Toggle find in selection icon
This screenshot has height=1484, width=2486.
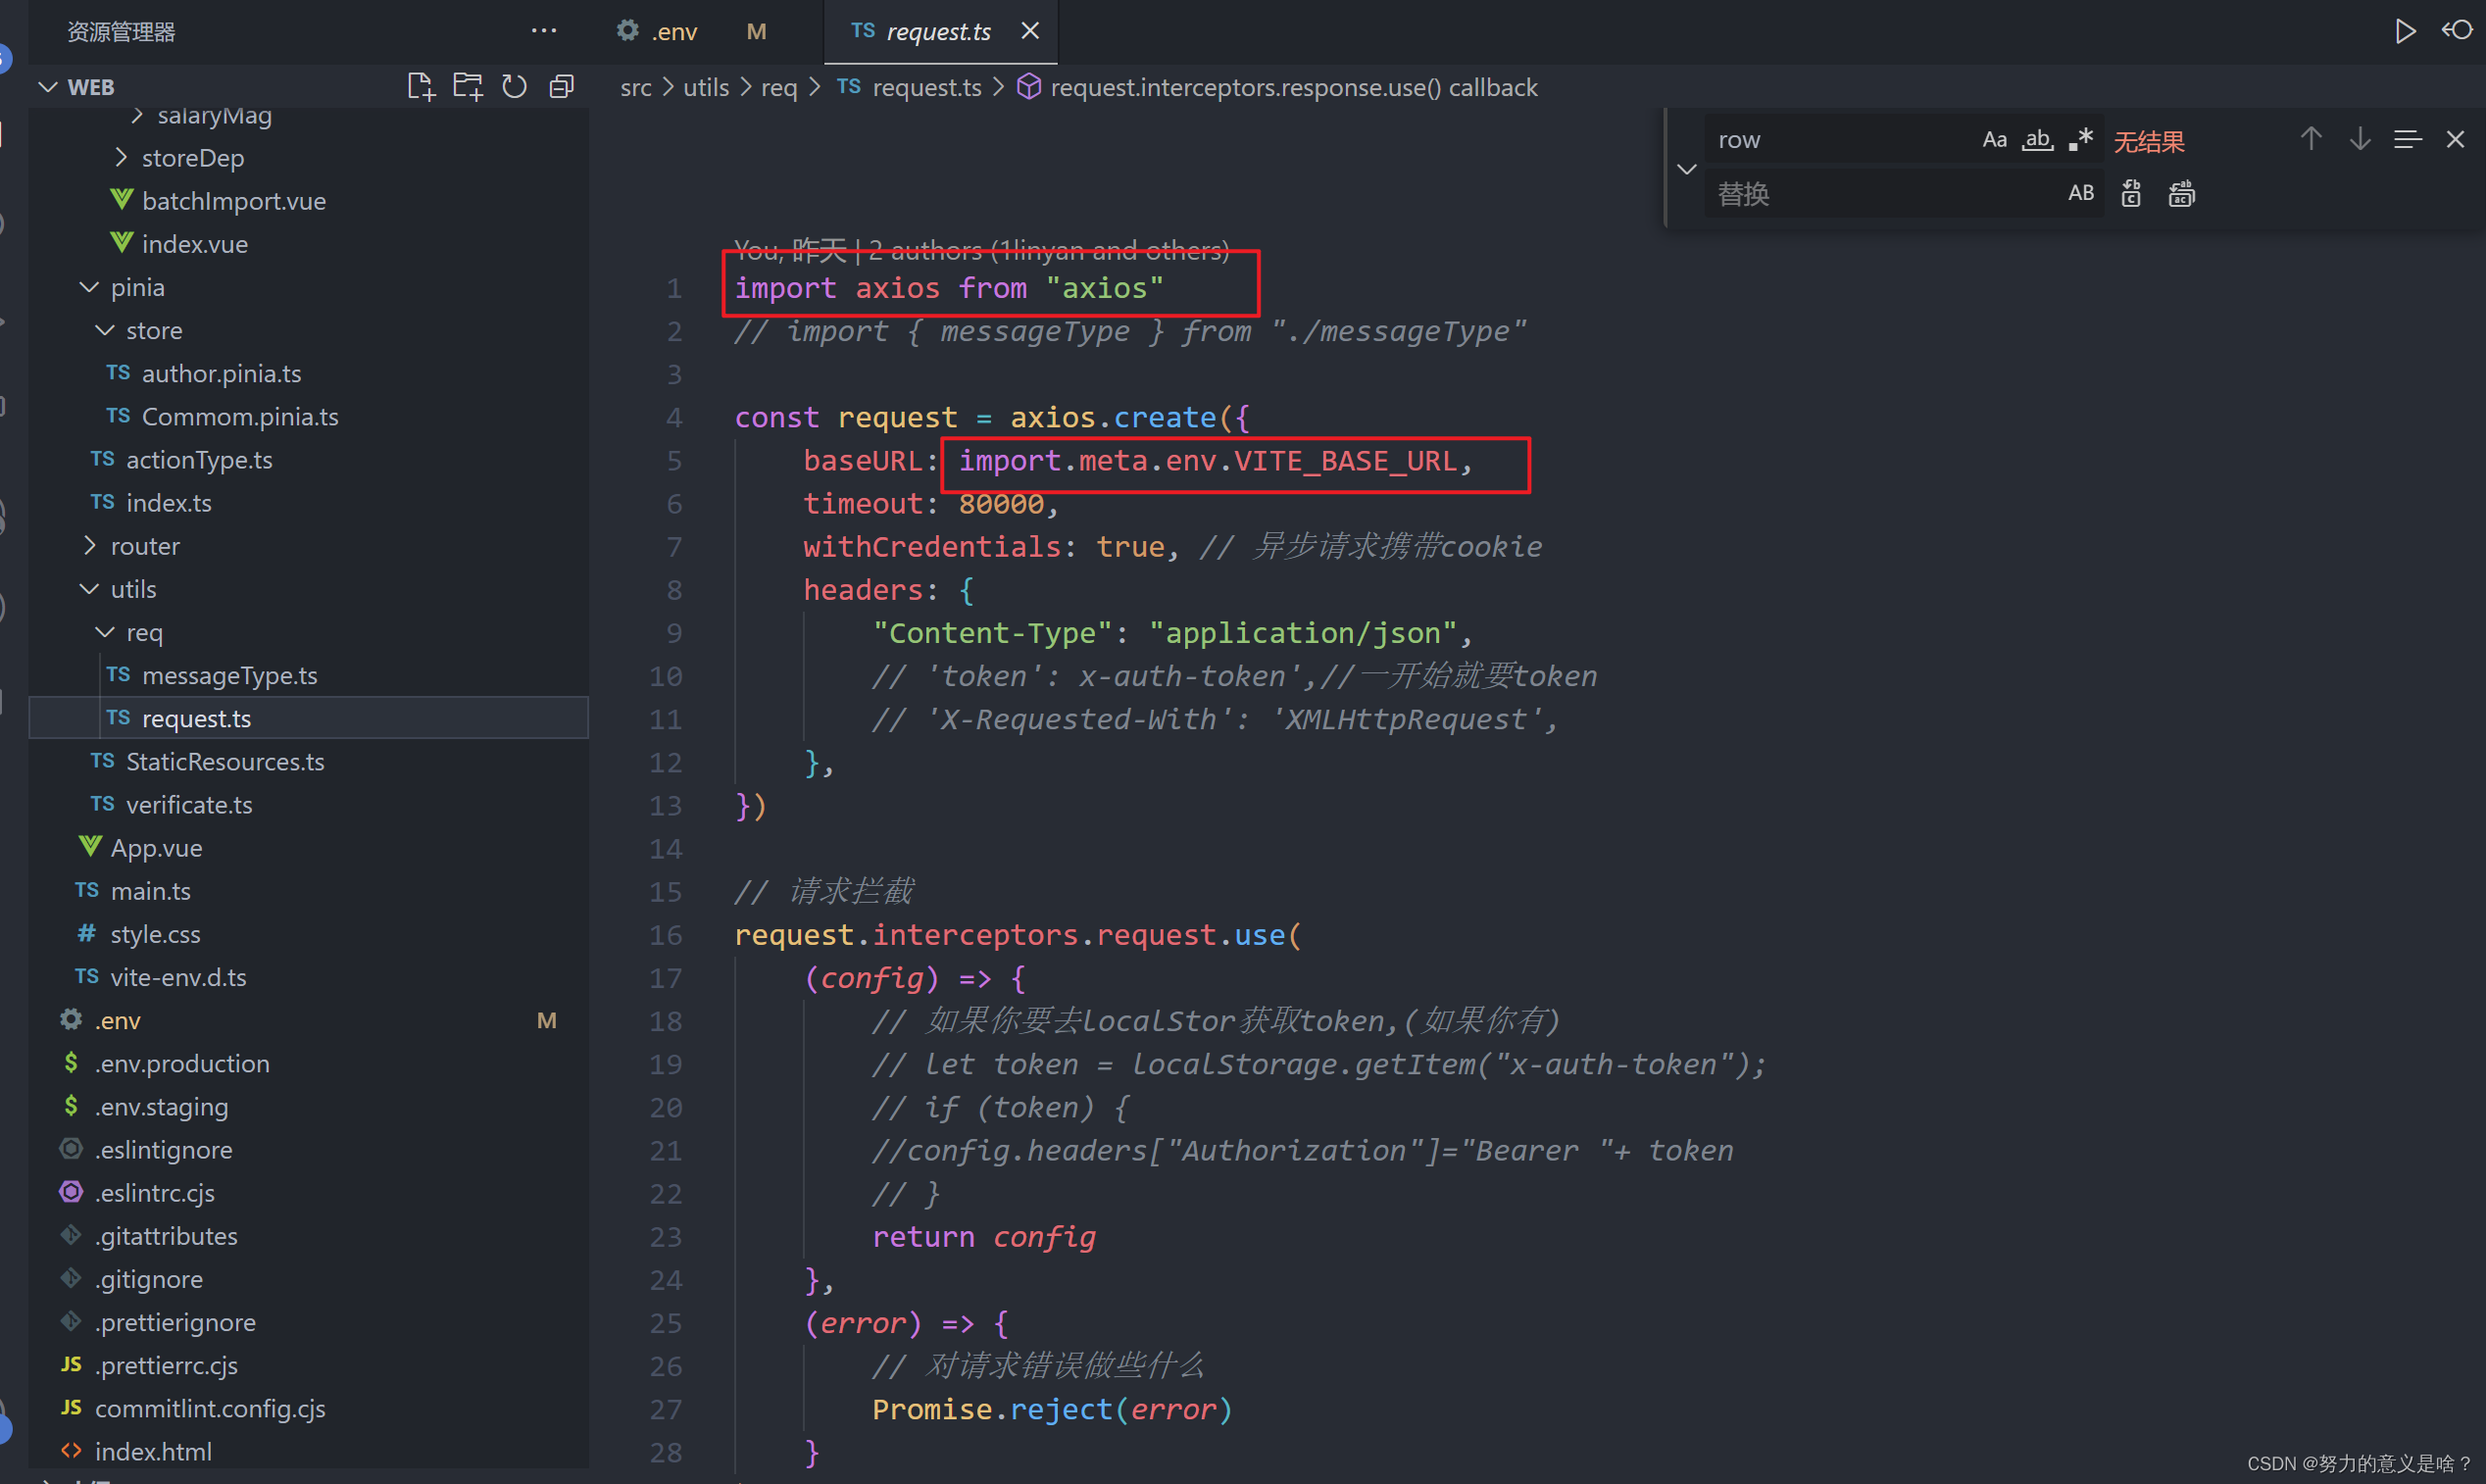2407,139
